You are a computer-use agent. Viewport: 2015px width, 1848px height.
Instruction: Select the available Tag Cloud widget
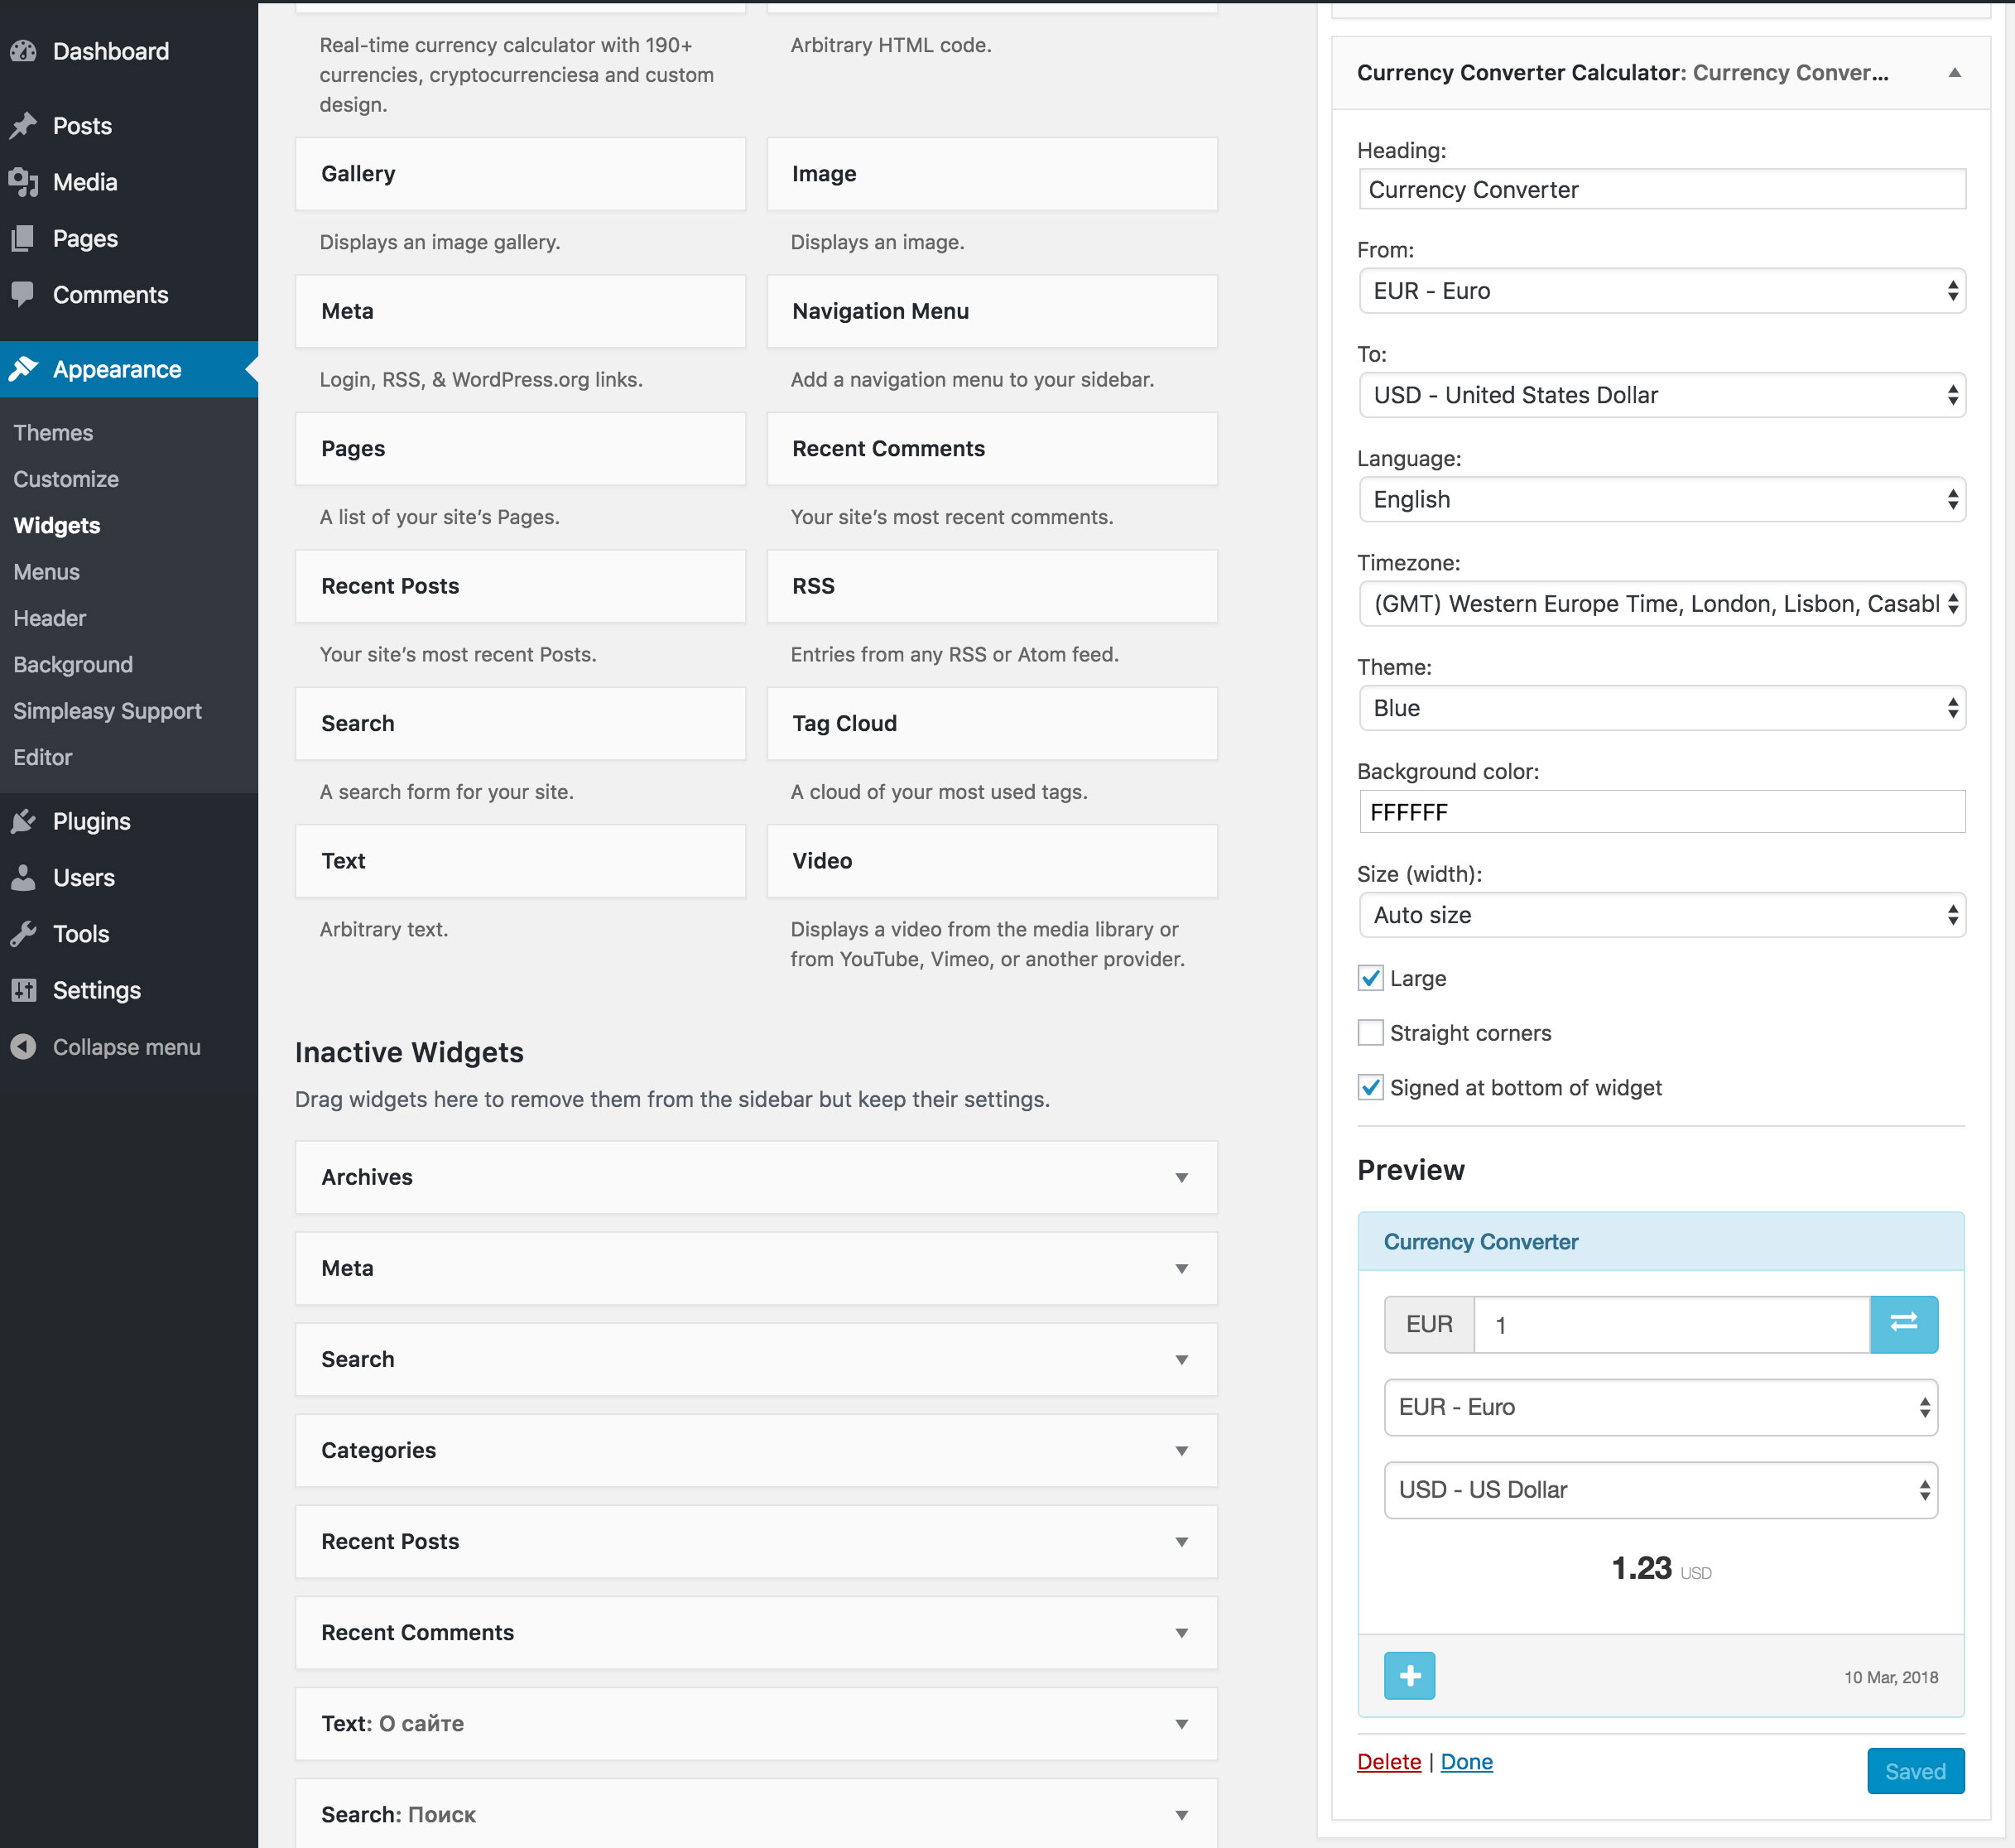point(992,723)
